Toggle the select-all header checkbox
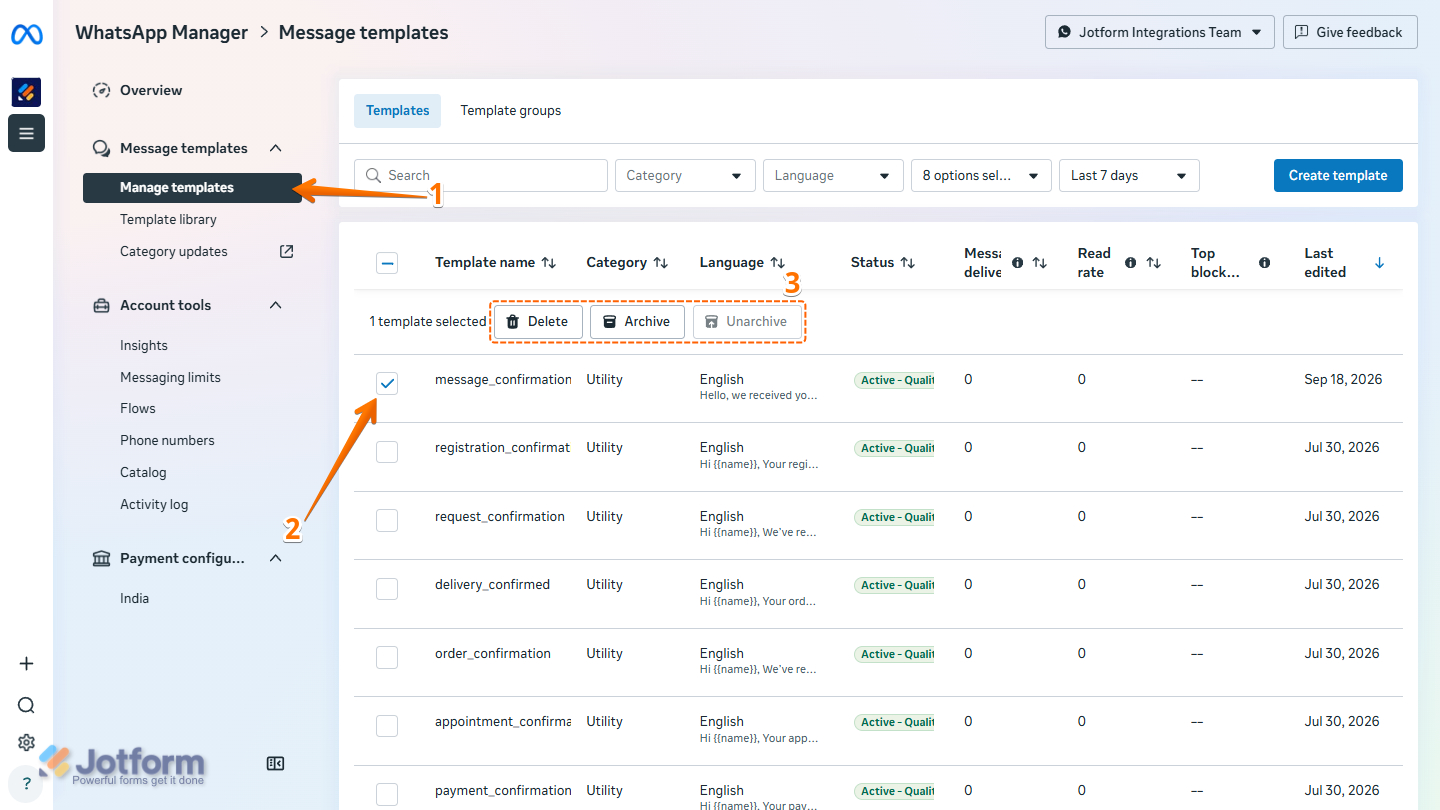The image size is (1440, 810). coord(387,263)
